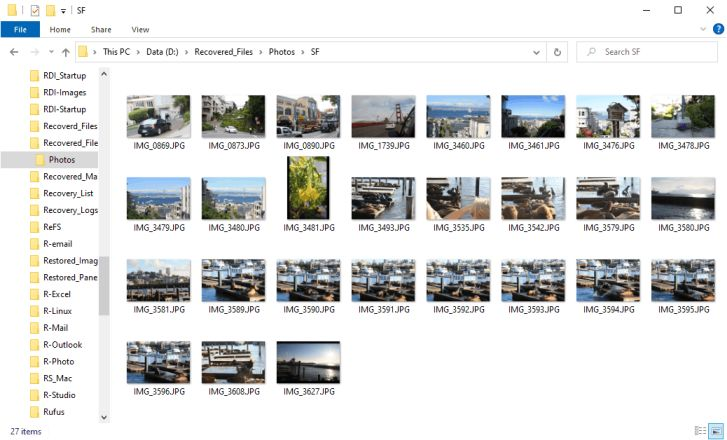Switch to the View ribbon tab
The image size is (727, 440).
(x=140, y=30)
